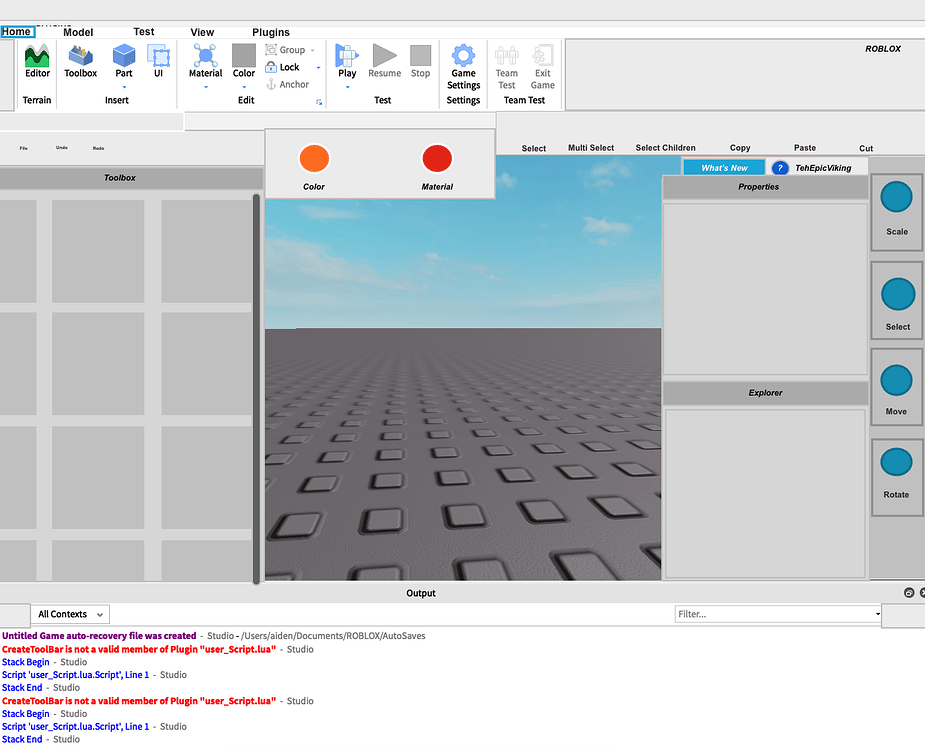Click the Select Children button
The height and width of the screenshot is (750, 925).
pos(665,148)
